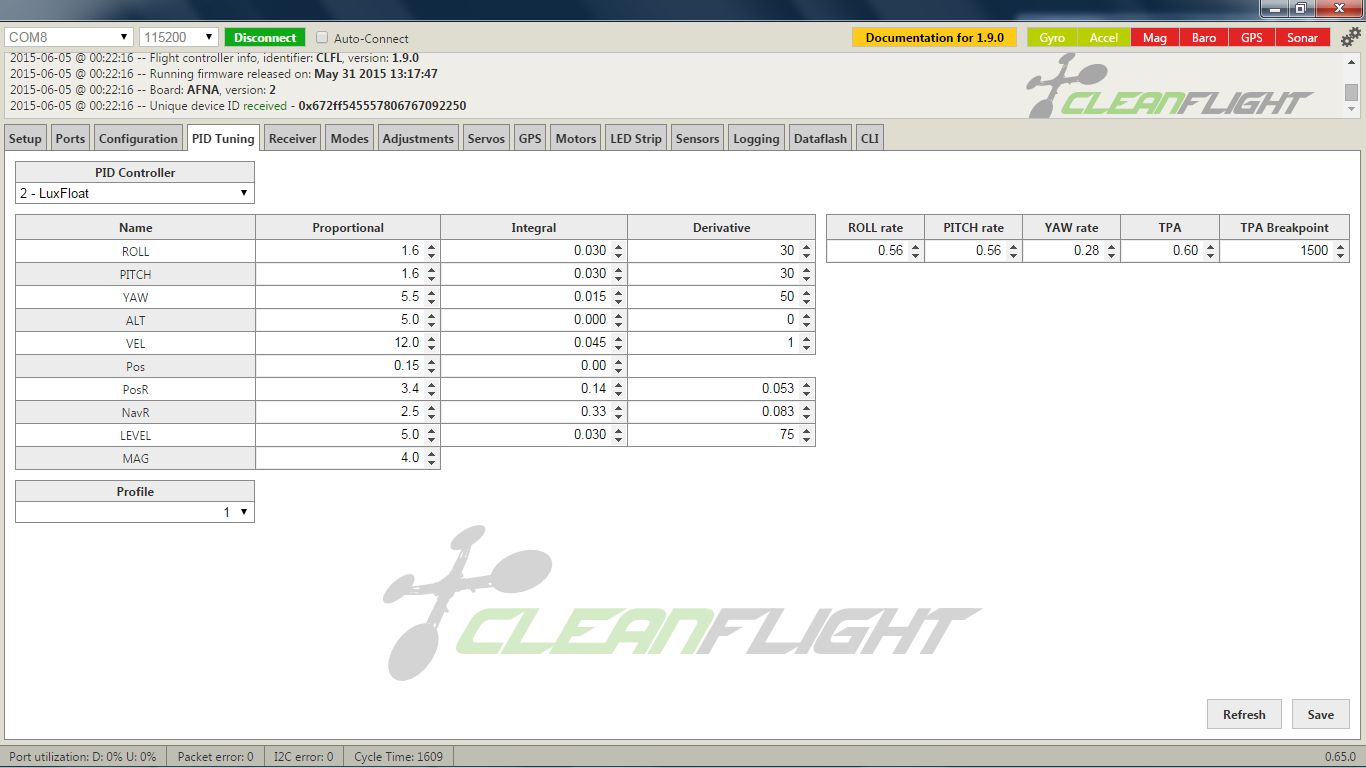The width and height of the screenshot is (1366, 768).
Task: Open the CLI tab
Action: [x=870, y=138]
